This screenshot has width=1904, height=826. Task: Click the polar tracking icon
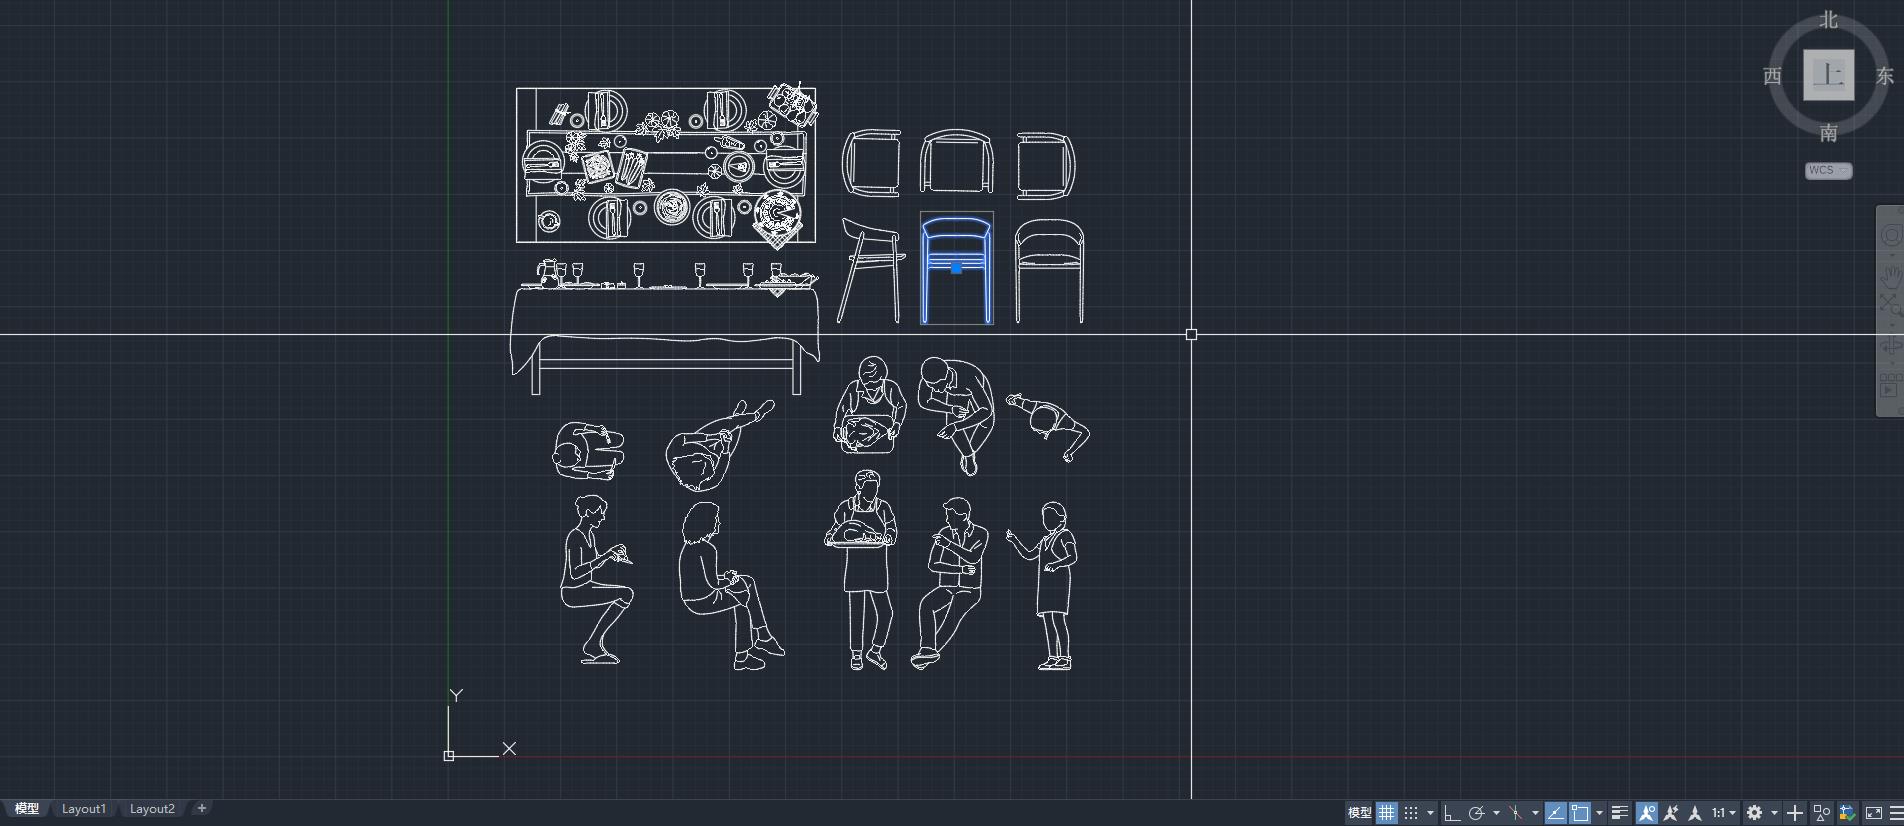click(x=1476, y=813)
